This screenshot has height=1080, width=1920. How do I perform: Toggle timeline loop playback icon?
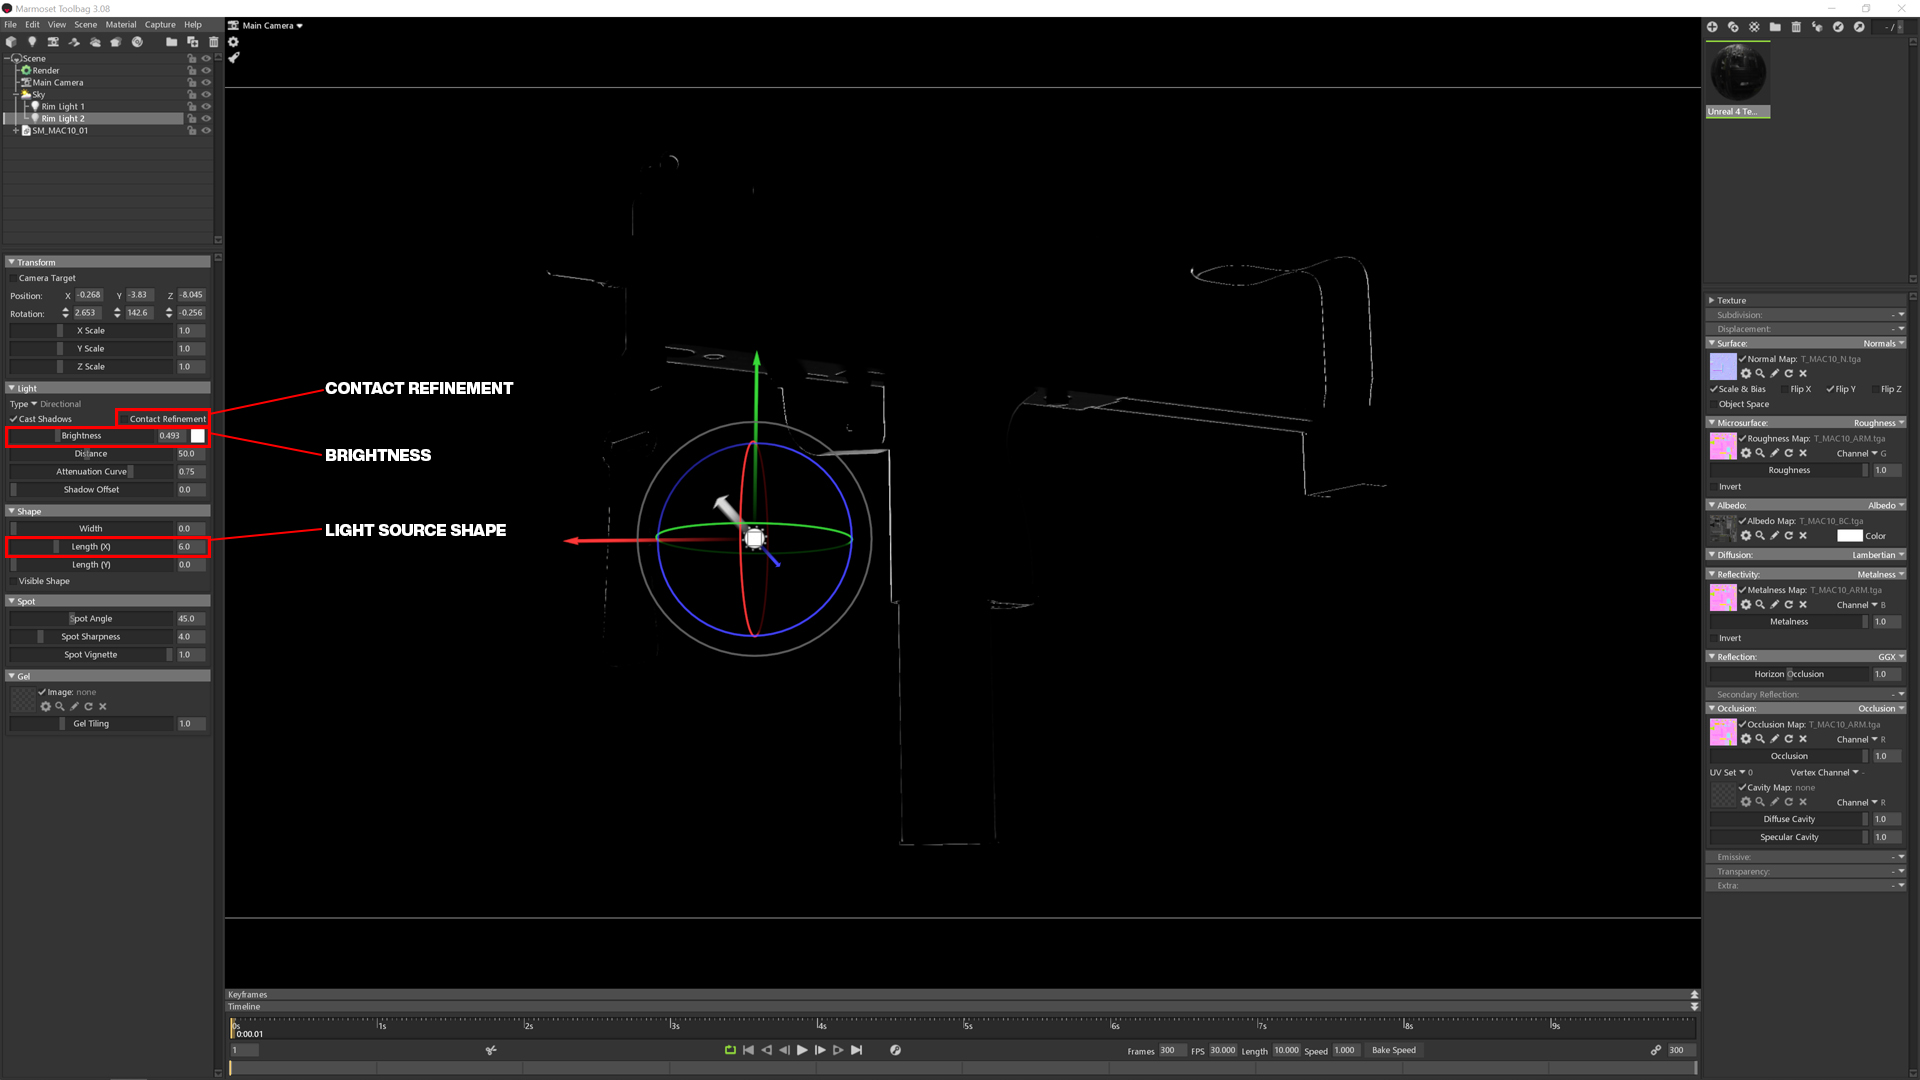point(730,1050)
